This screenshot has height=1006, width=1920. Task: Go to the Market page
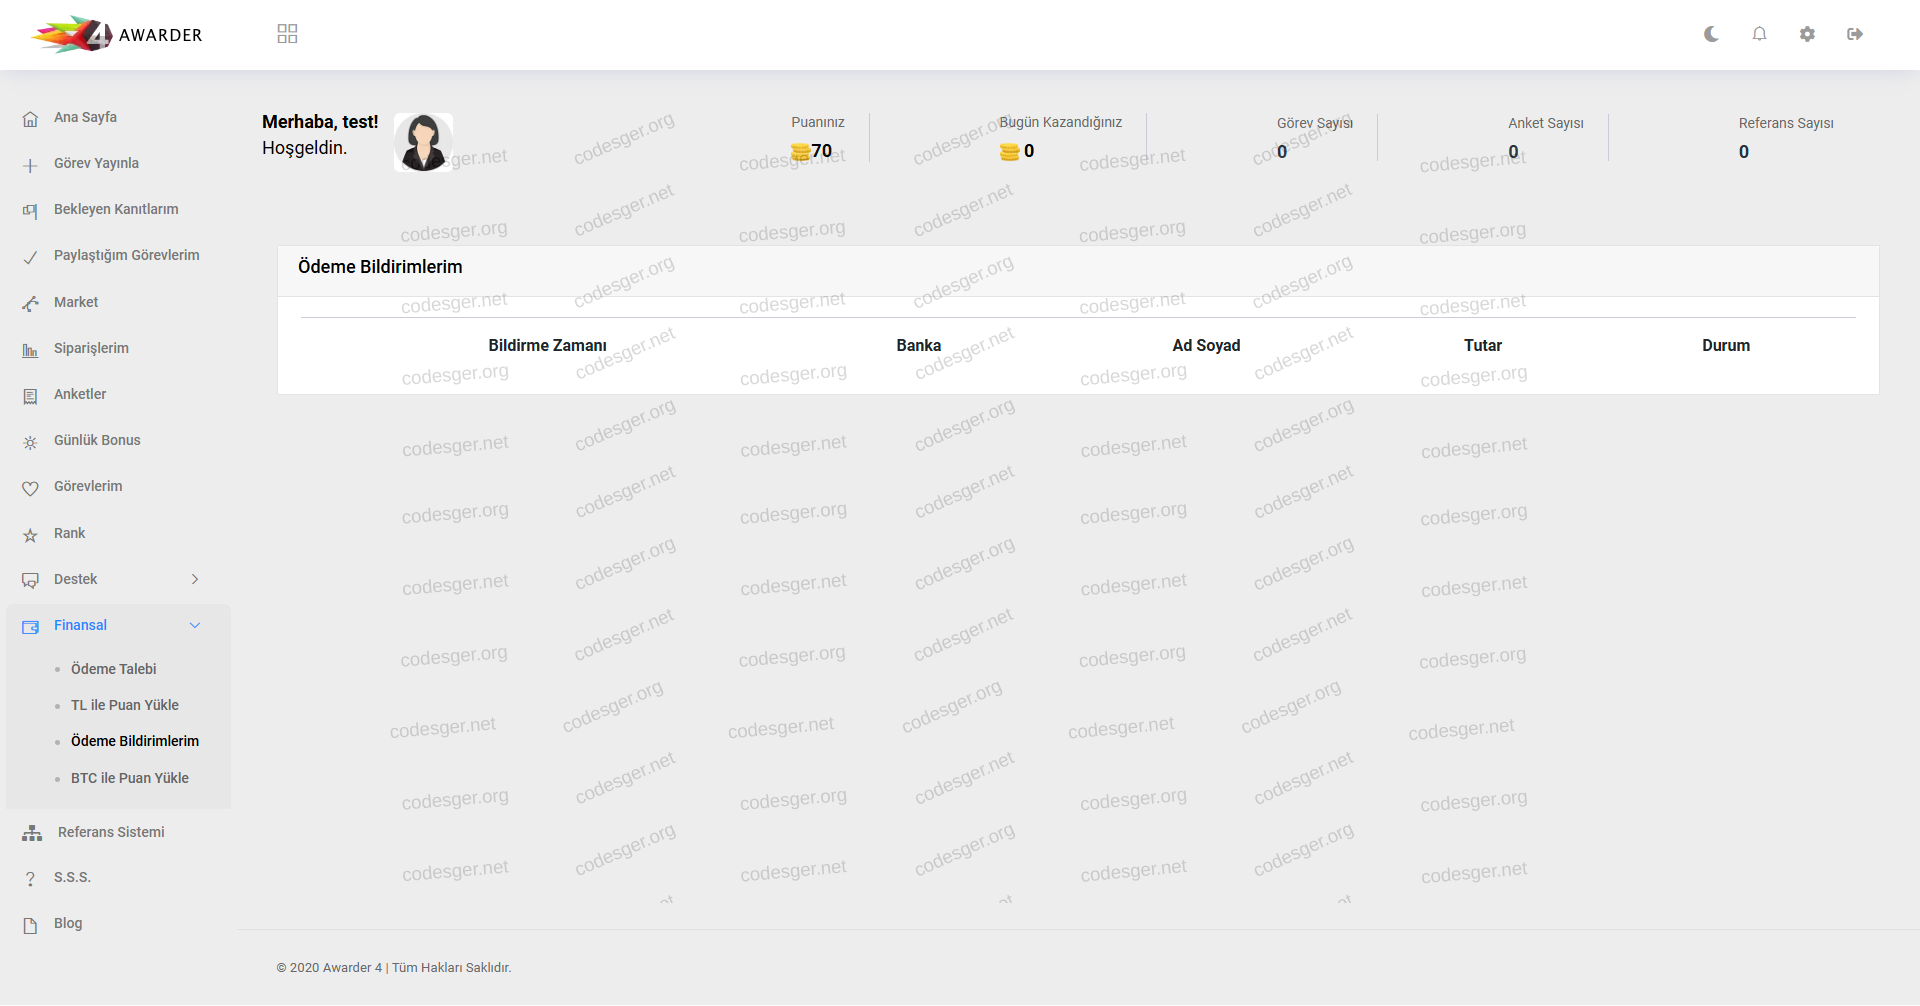pos(76,302)
